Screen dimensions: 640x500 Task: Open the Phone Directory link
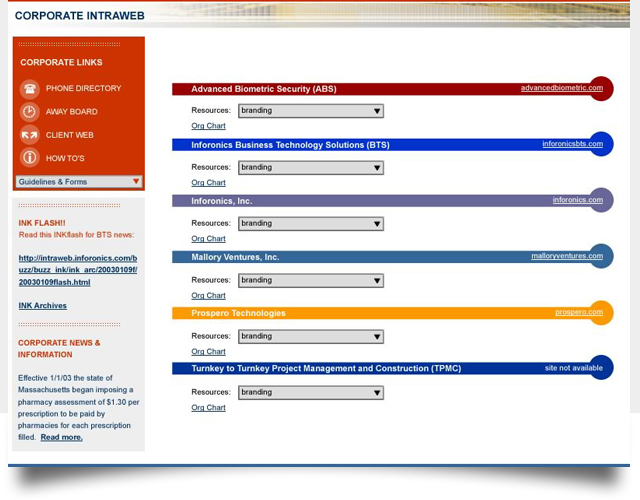(x=83, y=88)
